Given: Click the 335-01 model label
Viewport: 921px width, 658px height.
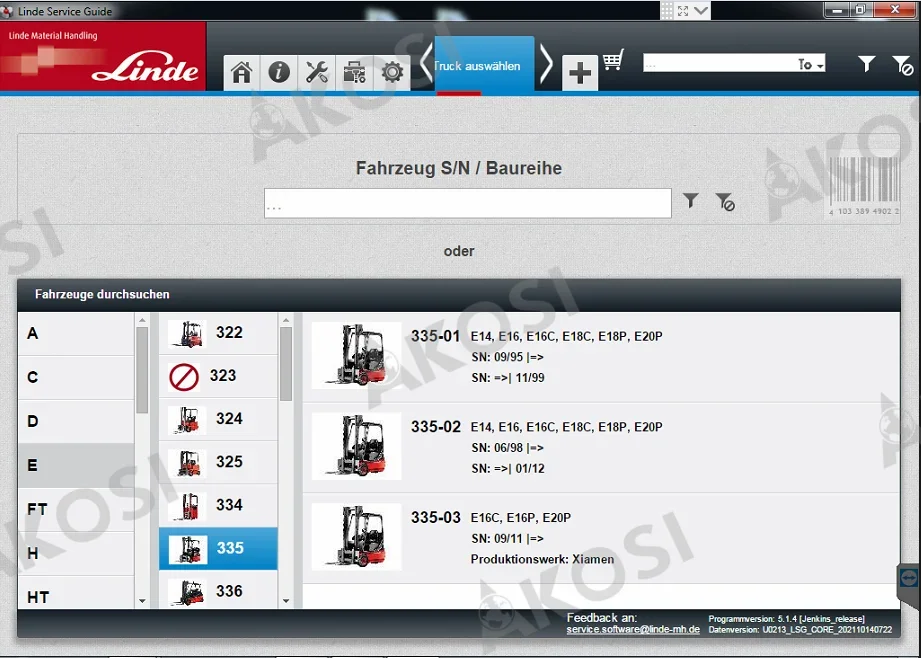Looking at the screenshot, I should (x=435, y=336).
